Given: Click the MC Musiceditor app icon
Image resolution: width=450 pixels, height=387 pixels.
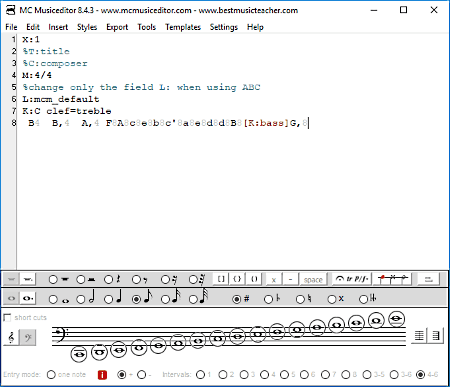Looking at the screenshot, I should 10,10.
